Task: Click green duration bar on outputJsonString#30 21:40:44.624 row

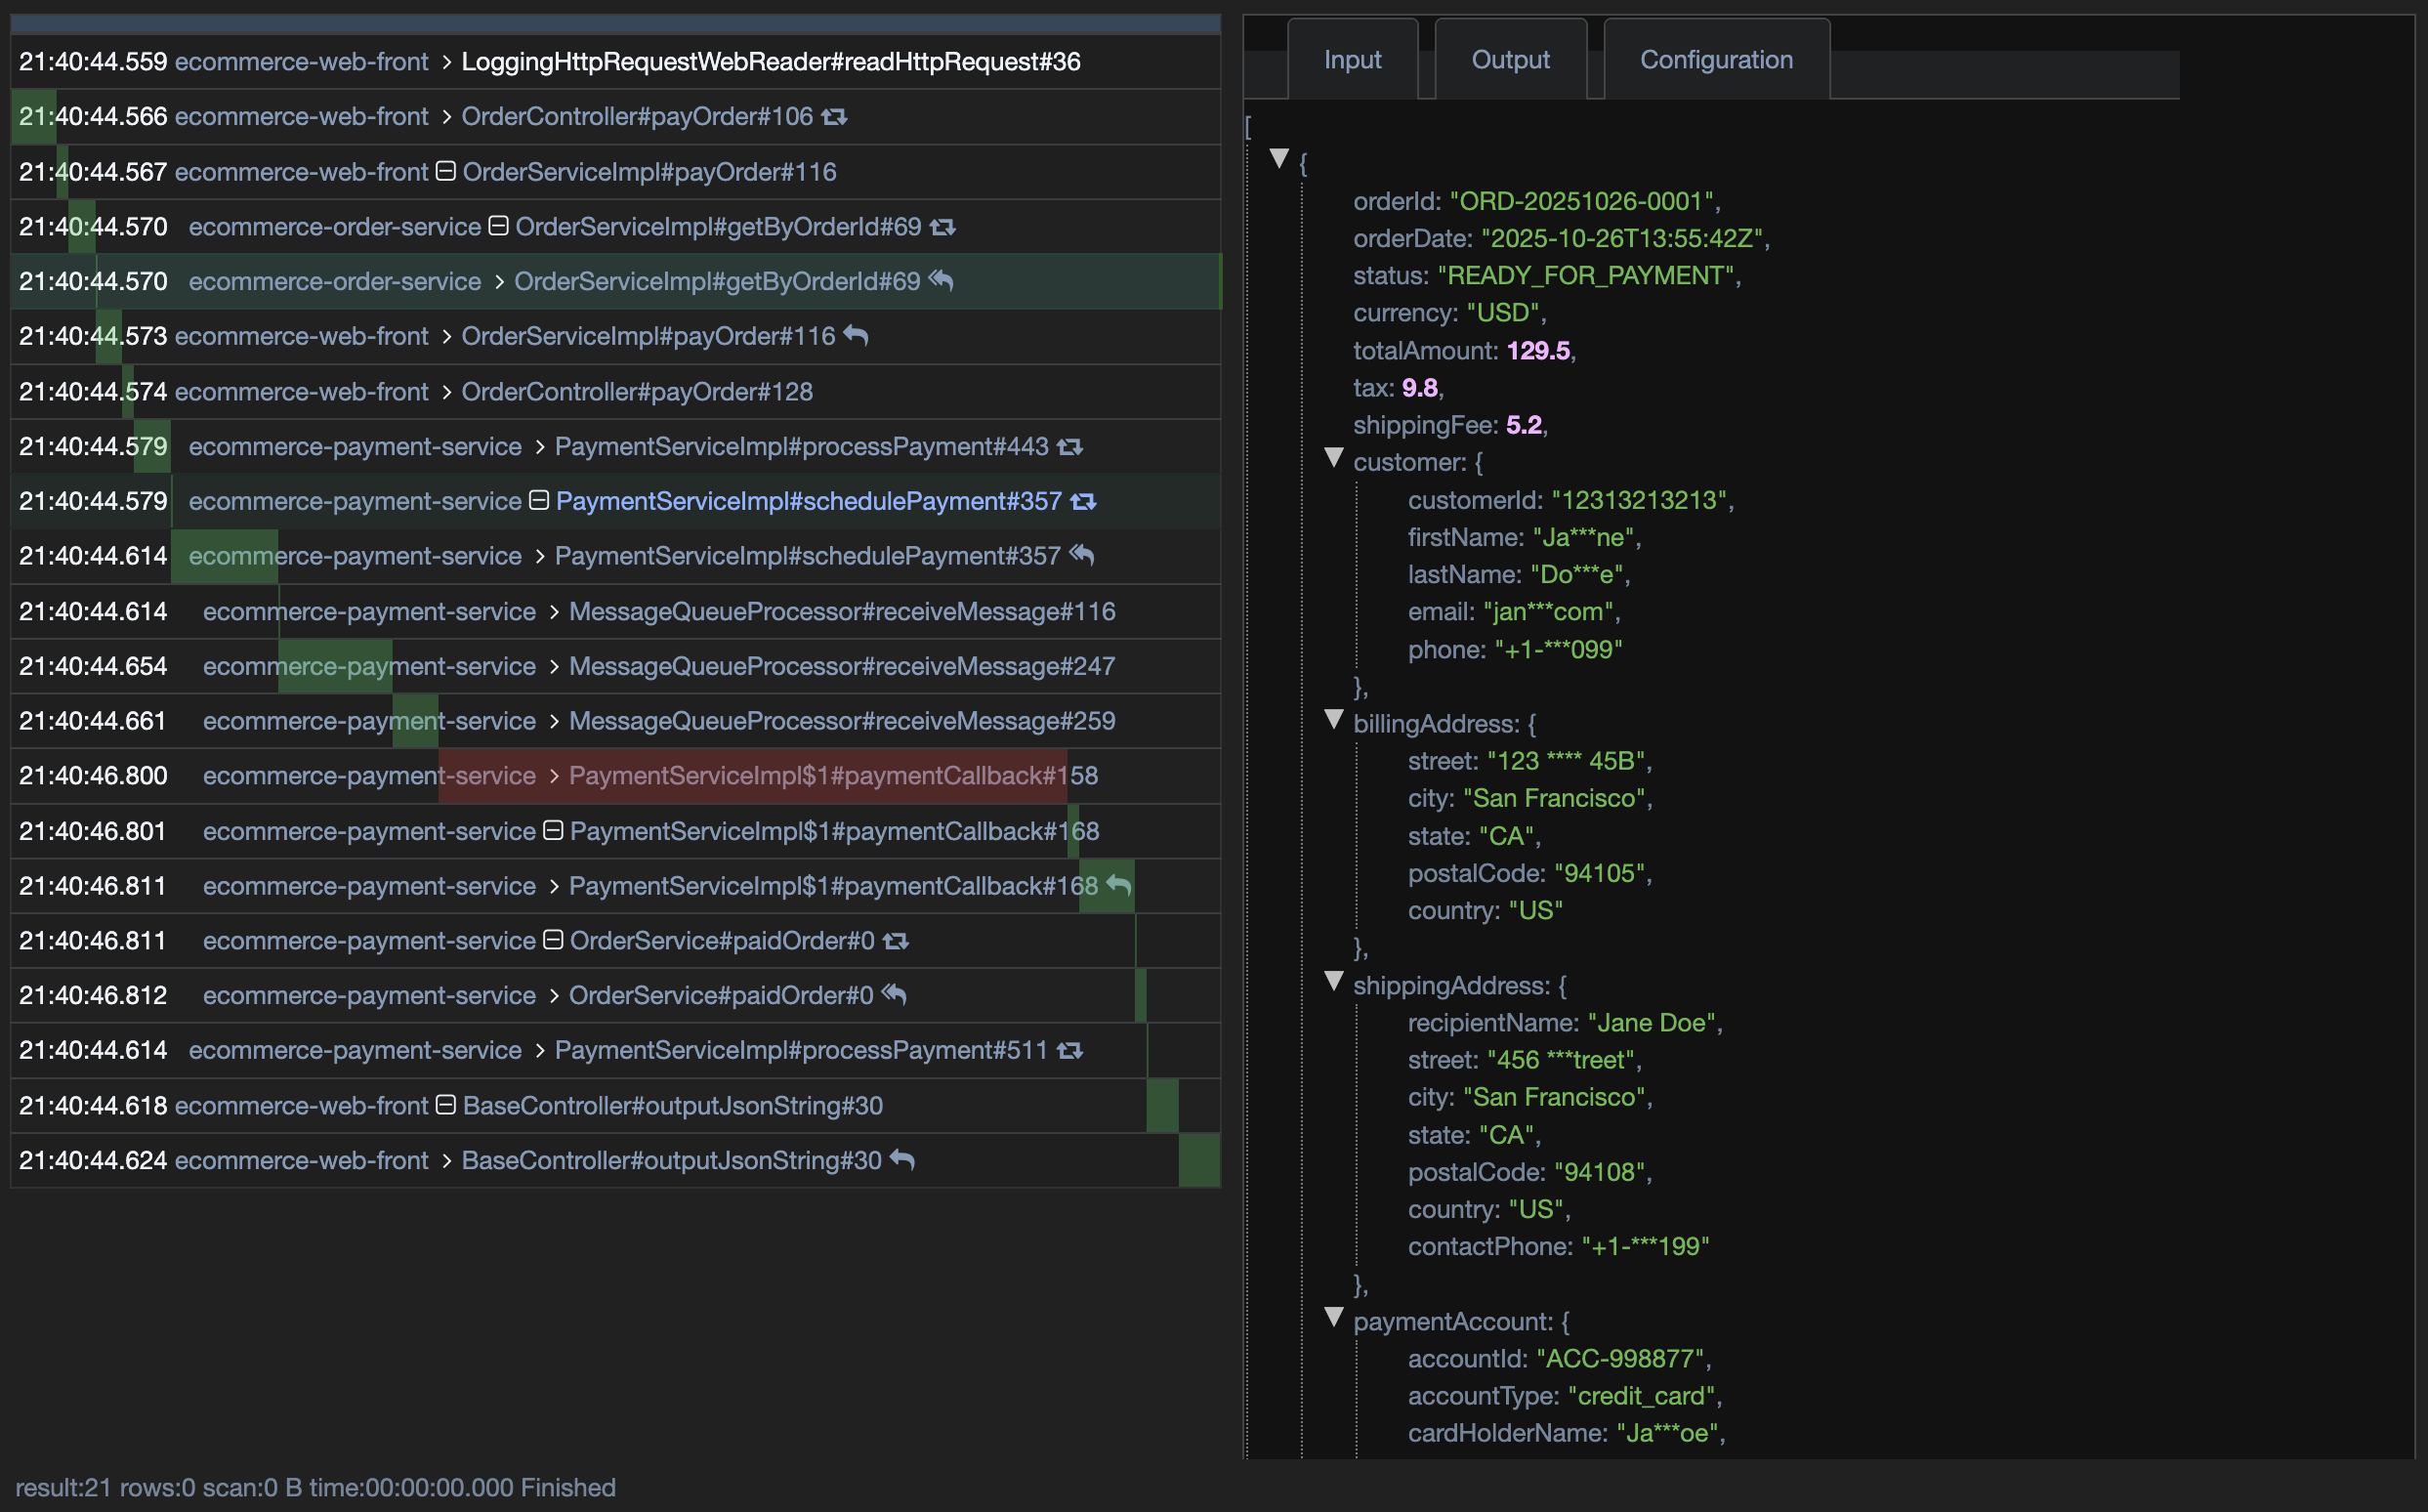Action: coord(1199,1160)
